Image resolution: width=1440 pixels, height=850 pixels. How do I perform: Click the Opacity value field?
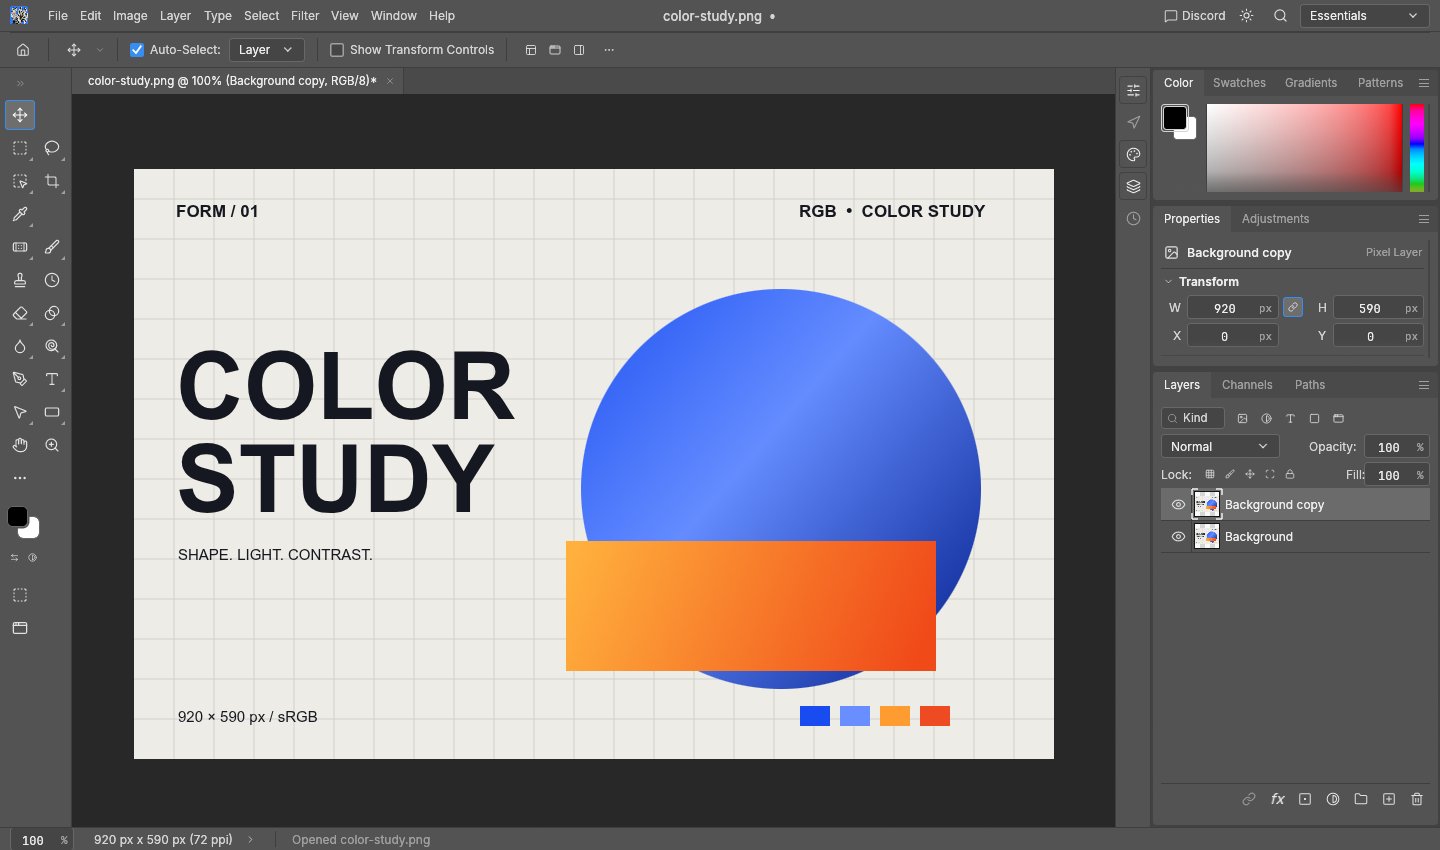click(1396, 447)
